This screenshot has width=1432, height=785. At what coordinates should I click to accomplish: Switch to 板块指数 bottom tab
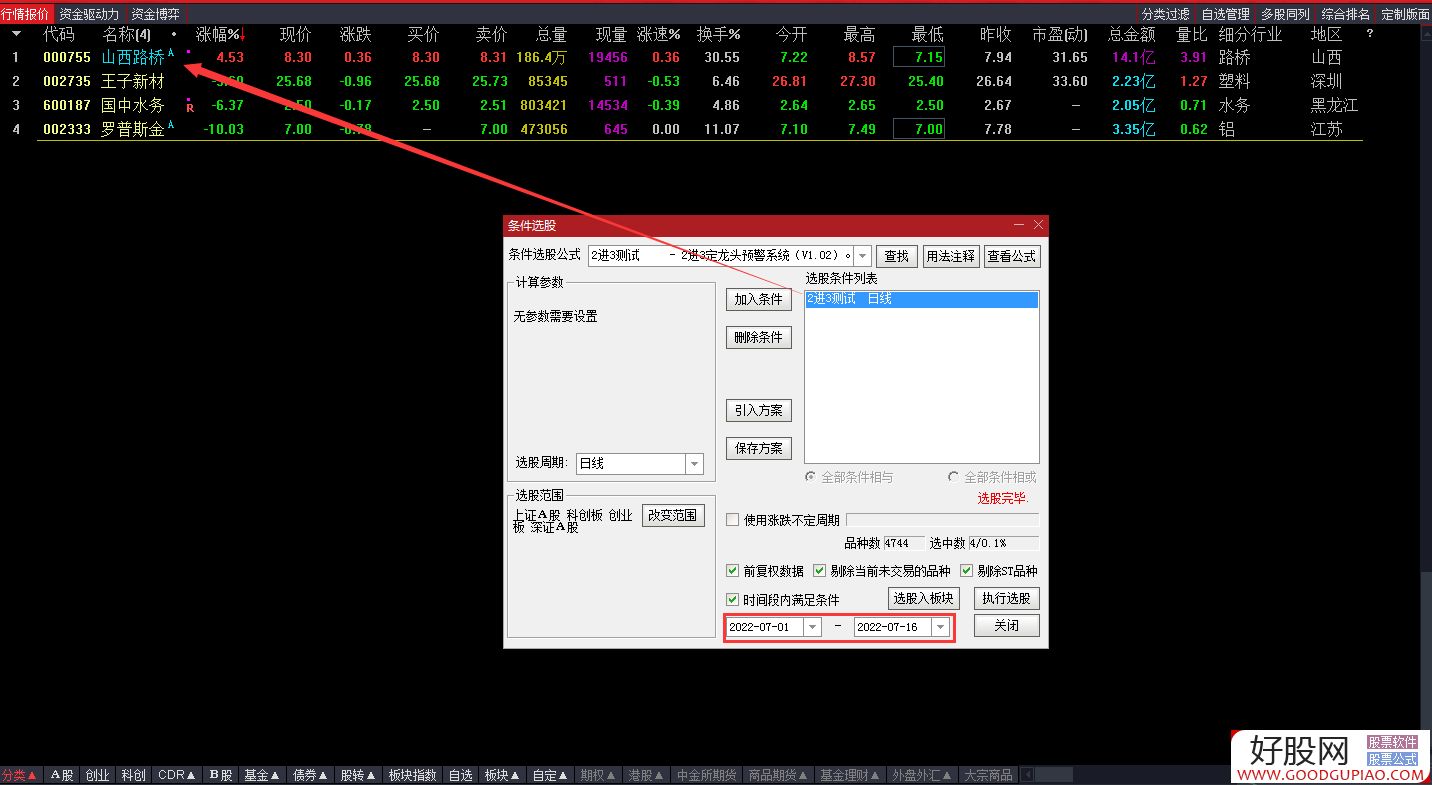412,775
